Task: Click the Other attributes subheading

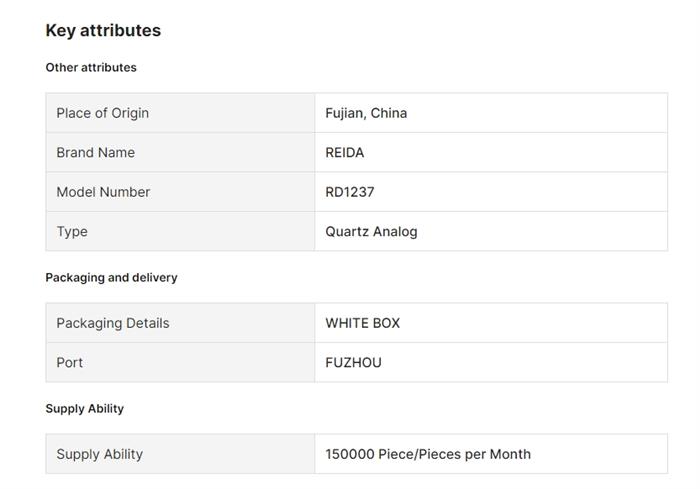Action: tap(91, 67)
